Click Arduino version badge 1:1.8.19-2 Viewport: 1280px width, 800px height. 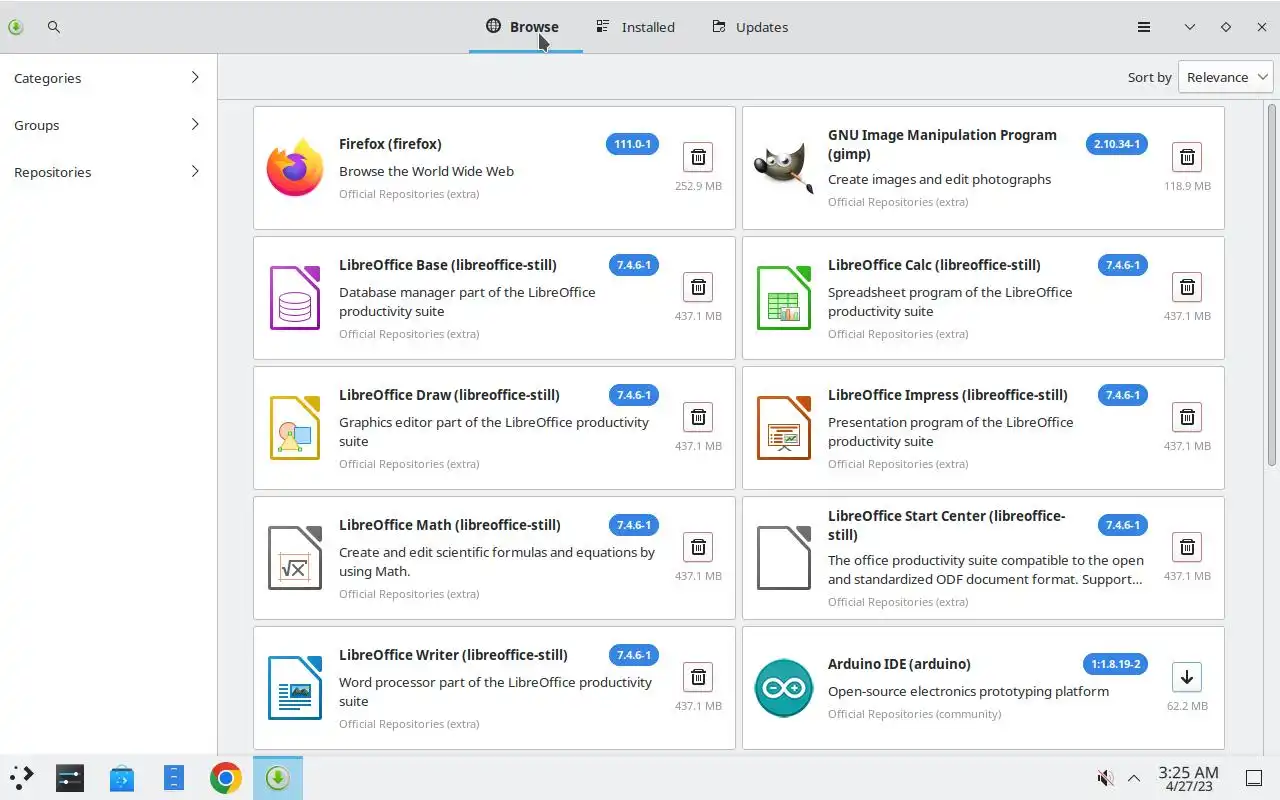coord(1115,664)
